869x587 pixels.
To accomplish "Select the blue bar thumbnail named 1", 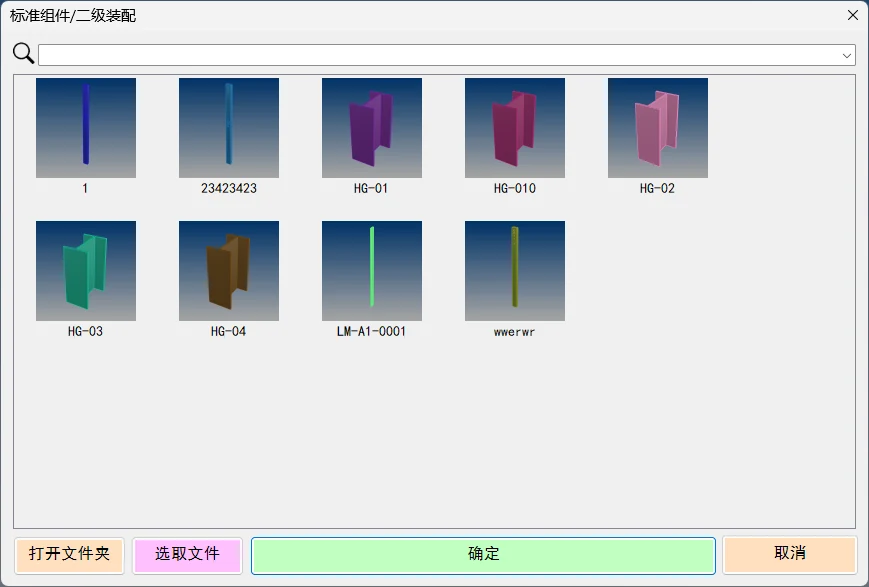I will [86, 127].
